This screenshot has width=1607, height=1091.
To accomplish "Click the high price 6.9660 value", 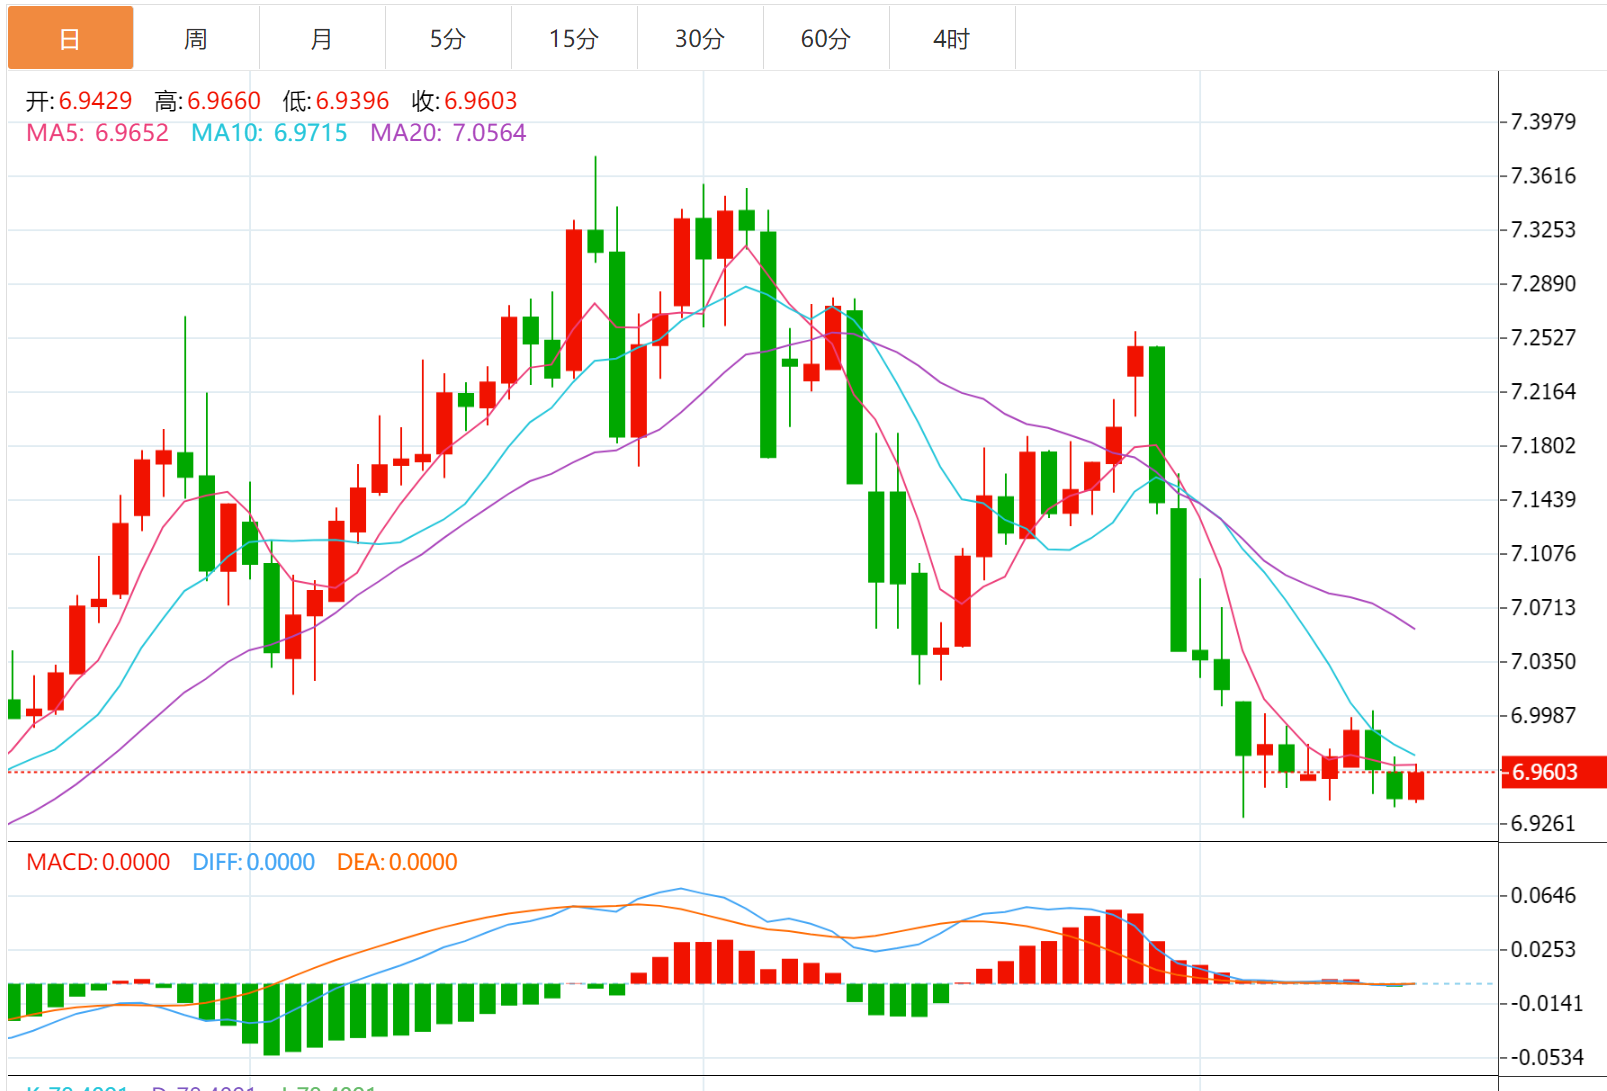I will [x=224, y=101].
